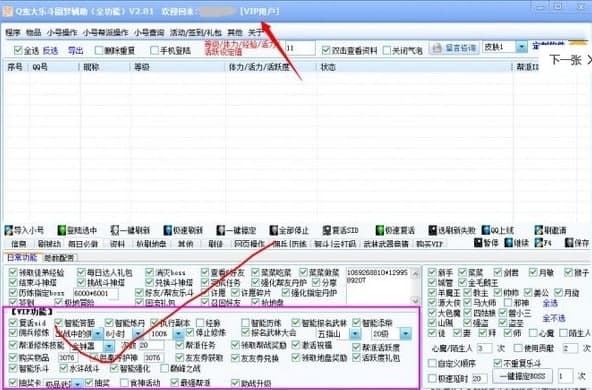Click the down arrow of ID list scrollbar

(x=415, y=300)
